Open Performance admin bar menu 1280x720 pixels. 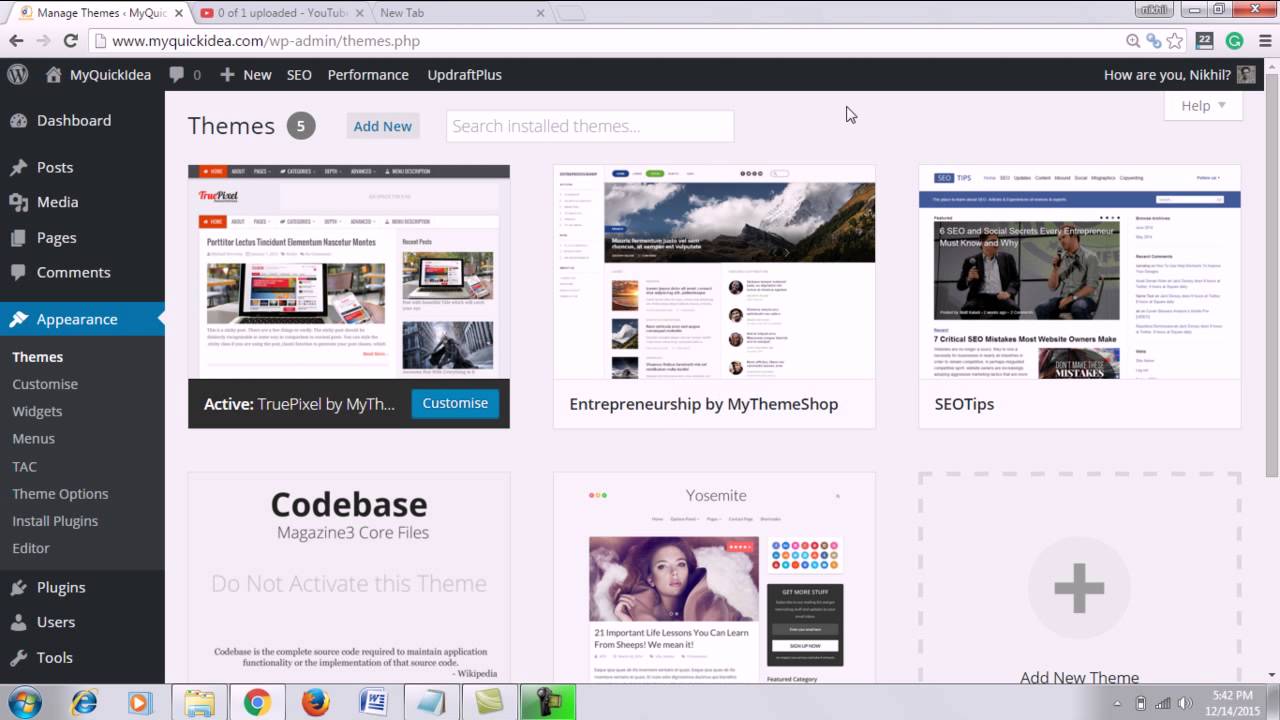tap(368, 75)
